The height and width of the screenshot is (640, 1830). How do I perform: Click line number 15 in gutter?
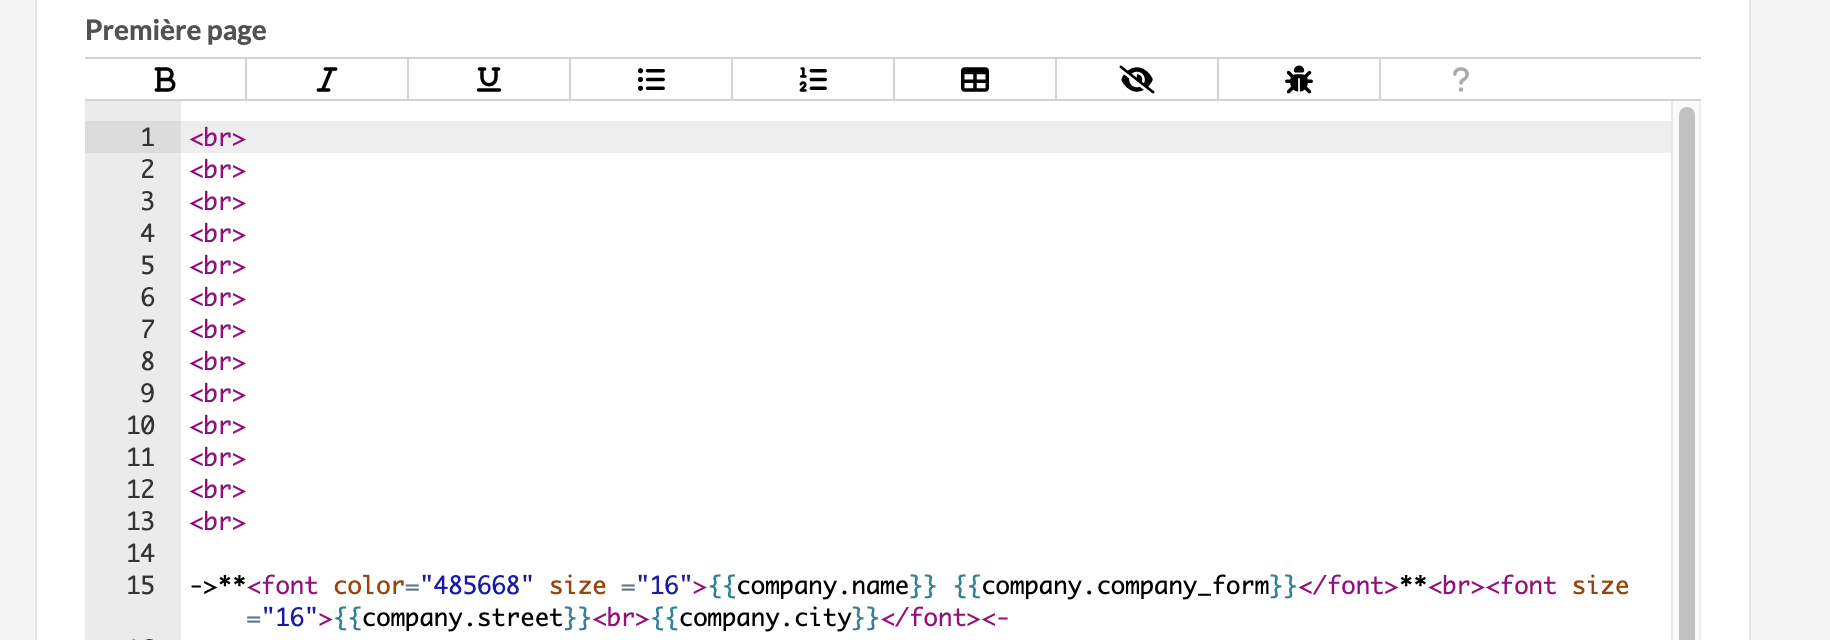click(x=141, y=585)
